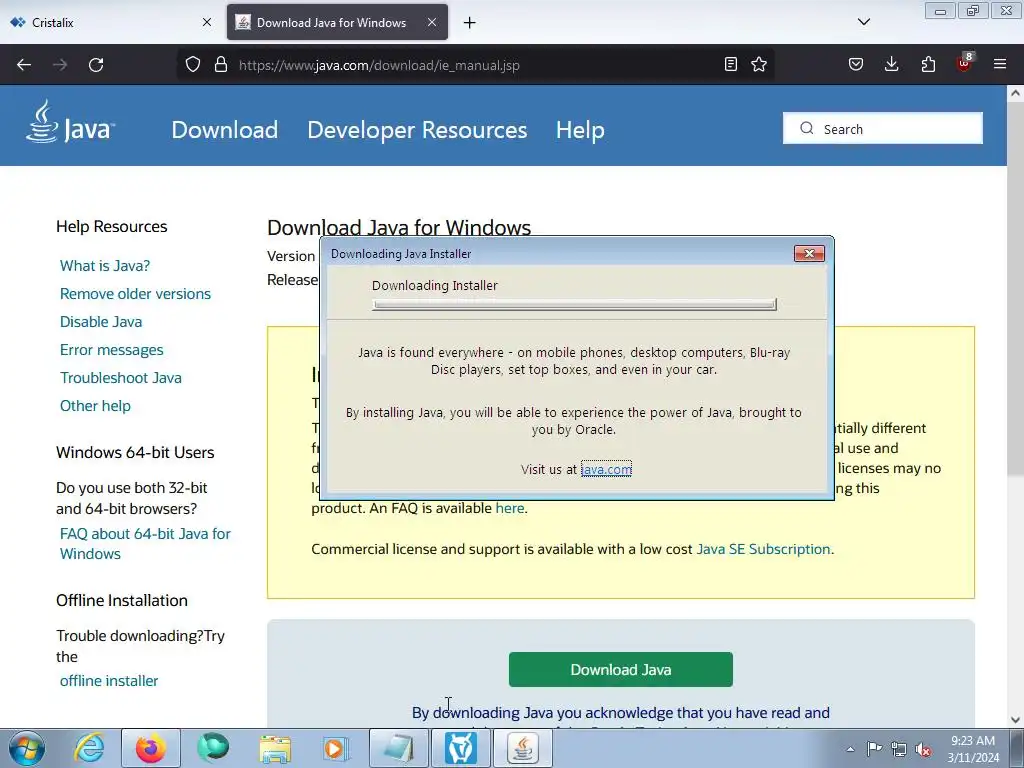Open the offline installer link

109,681
